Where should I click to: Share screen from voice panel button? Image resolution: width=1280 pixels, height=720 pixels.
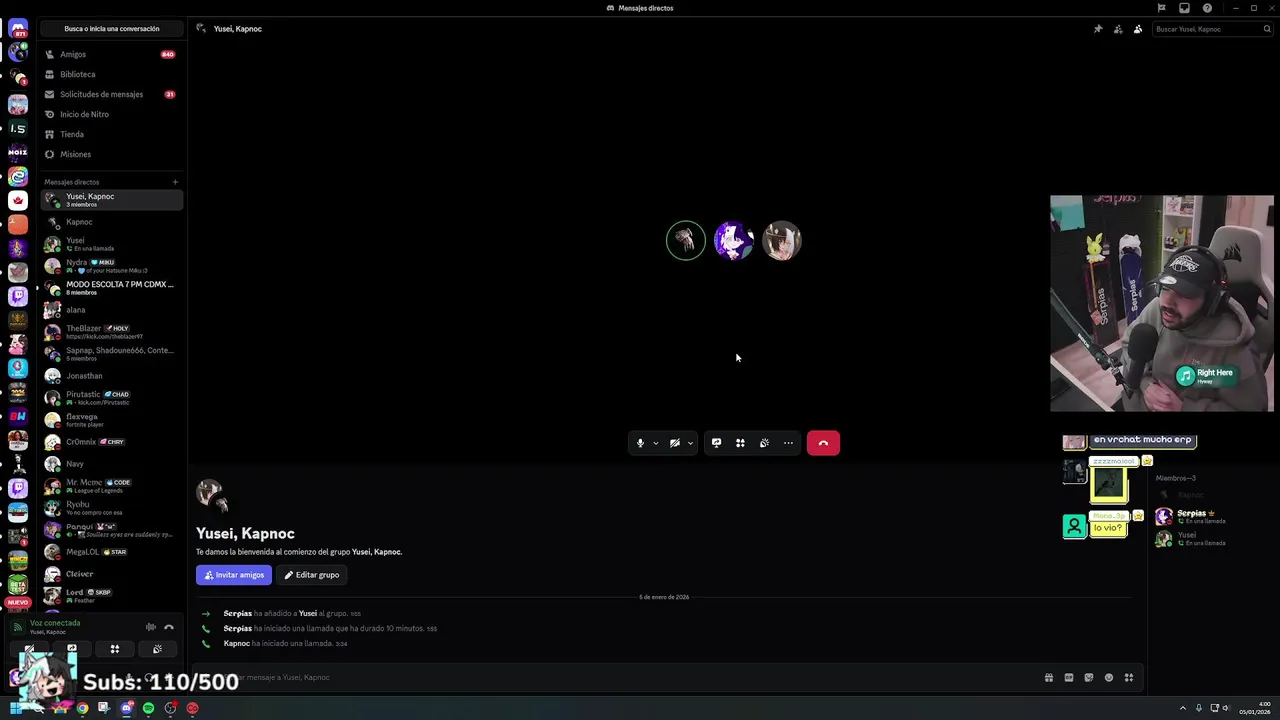click(x=72, y=649)
